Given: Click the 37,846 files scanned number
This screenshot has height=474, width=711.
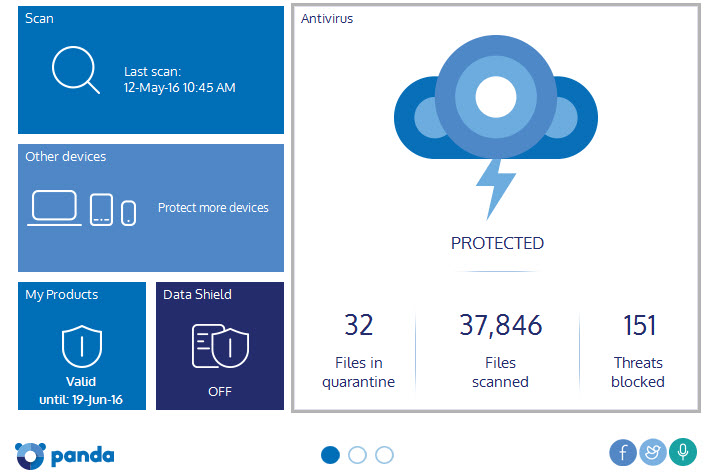Looking at the screenshot, I should point(501,325).
